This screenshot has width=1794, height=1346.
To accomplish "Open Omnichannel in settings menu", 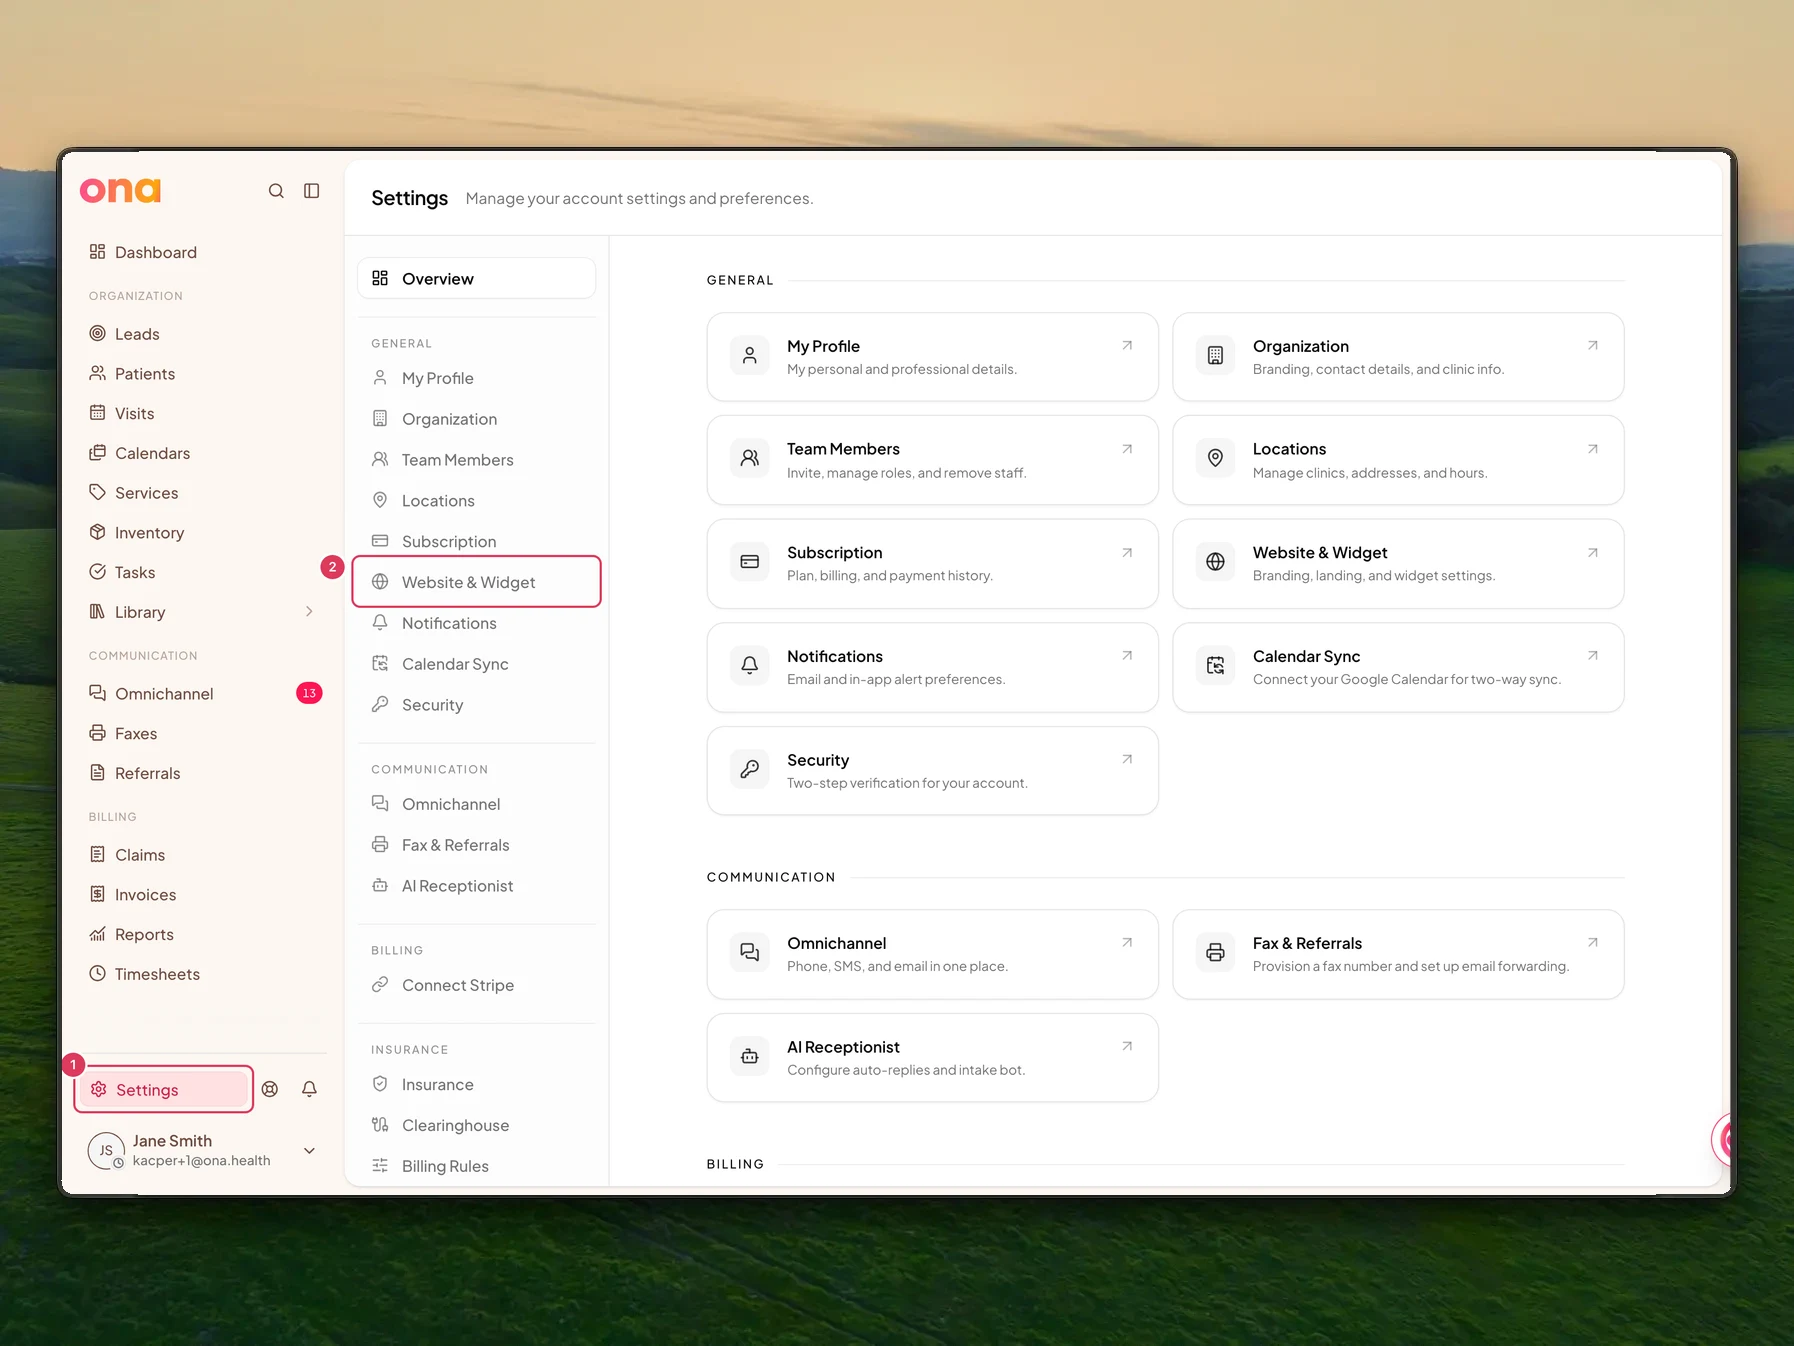I will (476, 804).
